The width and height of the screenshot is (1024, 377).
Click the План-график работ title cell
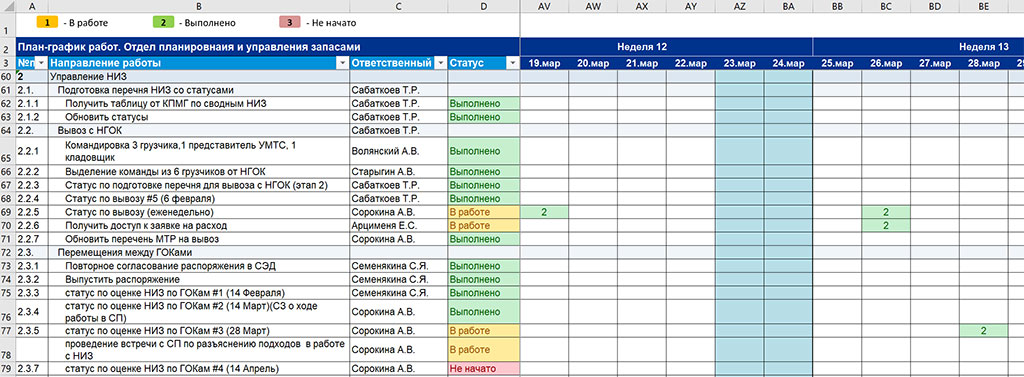[x=268, y=47]
